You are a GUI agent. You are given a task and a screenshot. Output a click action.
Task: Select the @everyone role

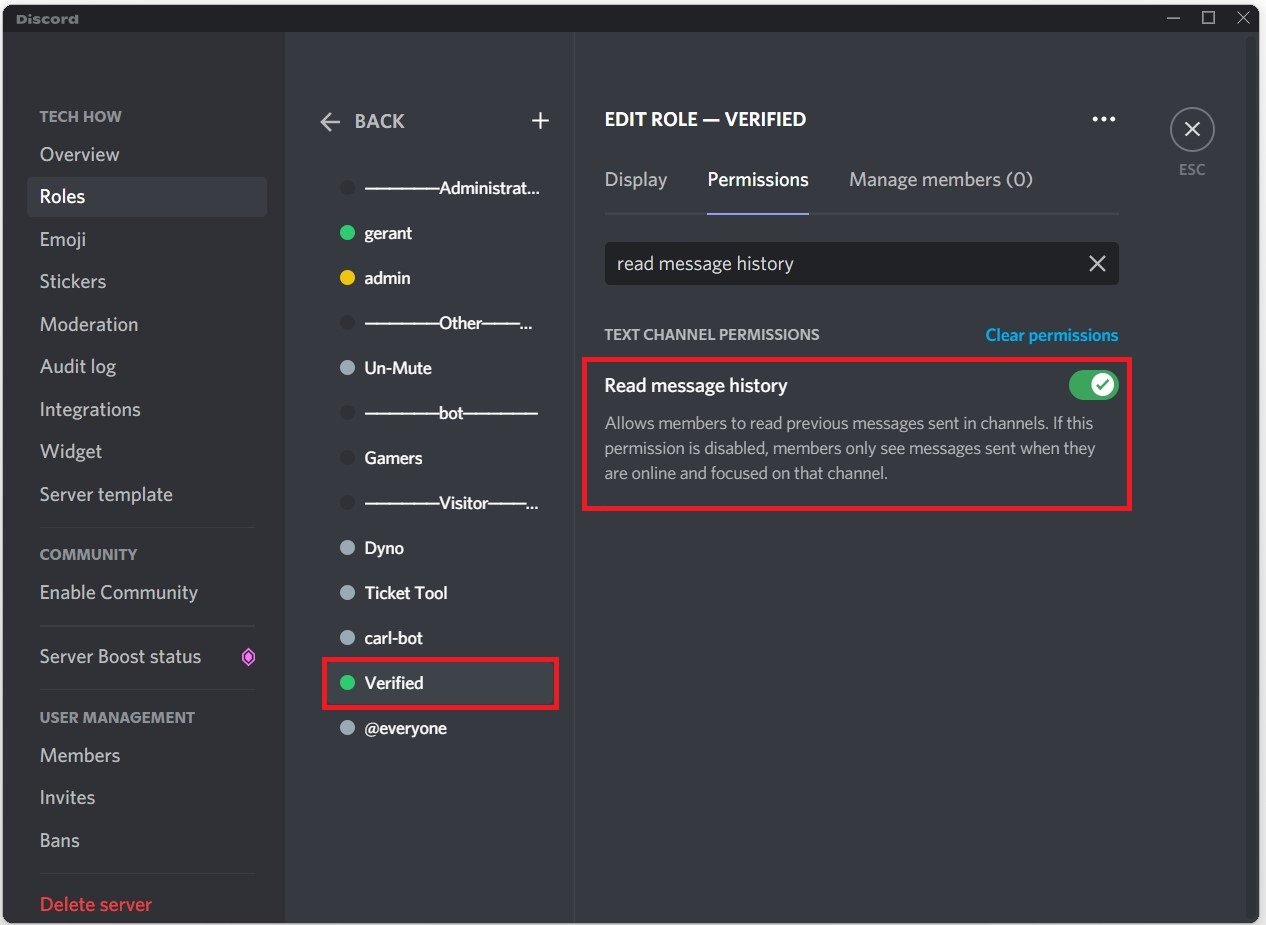[x=405, y=728]
